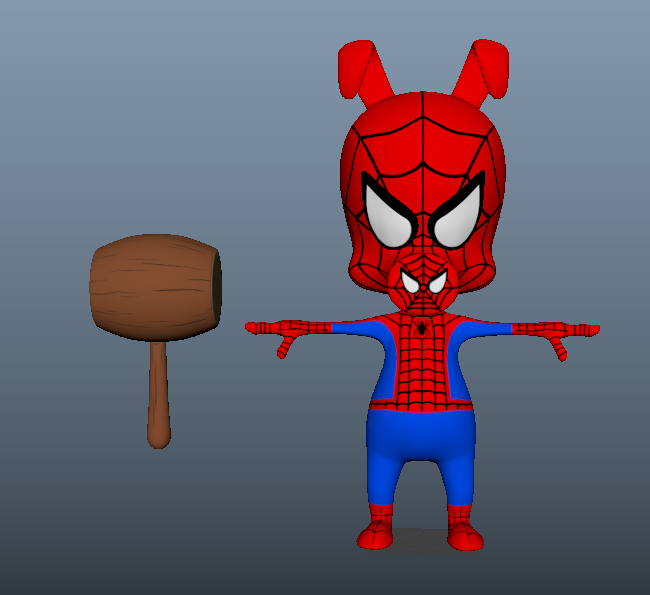Pick the mallet's wooden handle

(159, 395)
